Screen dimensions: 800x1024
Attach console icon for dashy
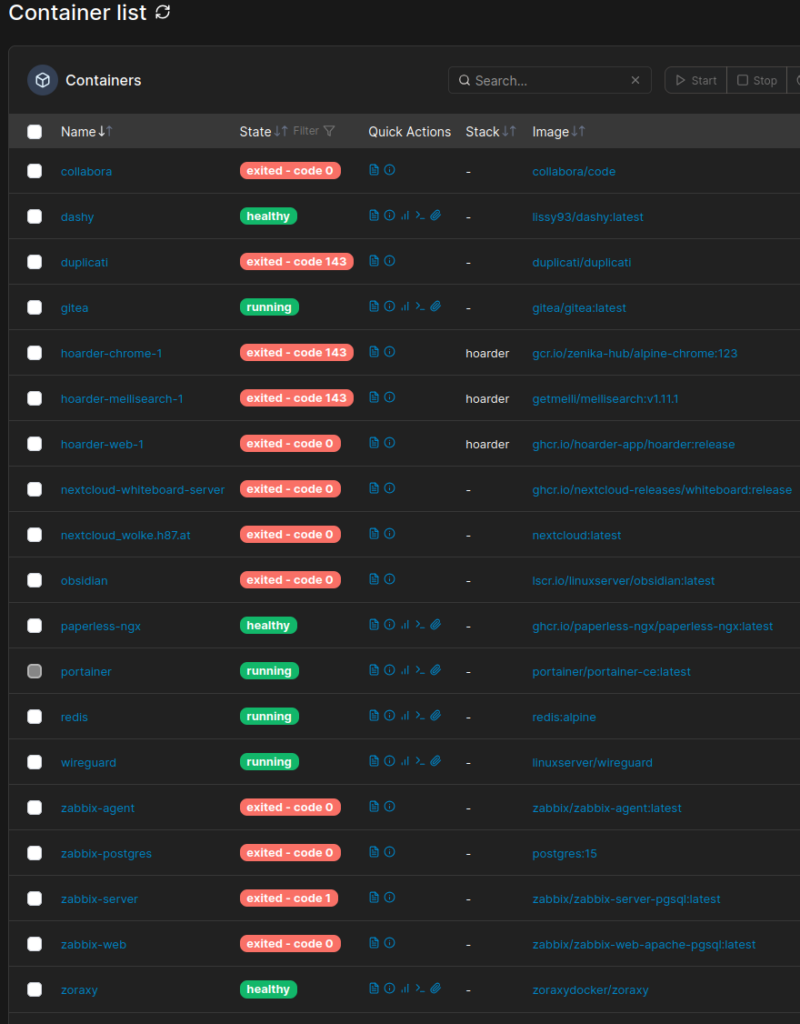pyautogui.click(x=436, y=216)
